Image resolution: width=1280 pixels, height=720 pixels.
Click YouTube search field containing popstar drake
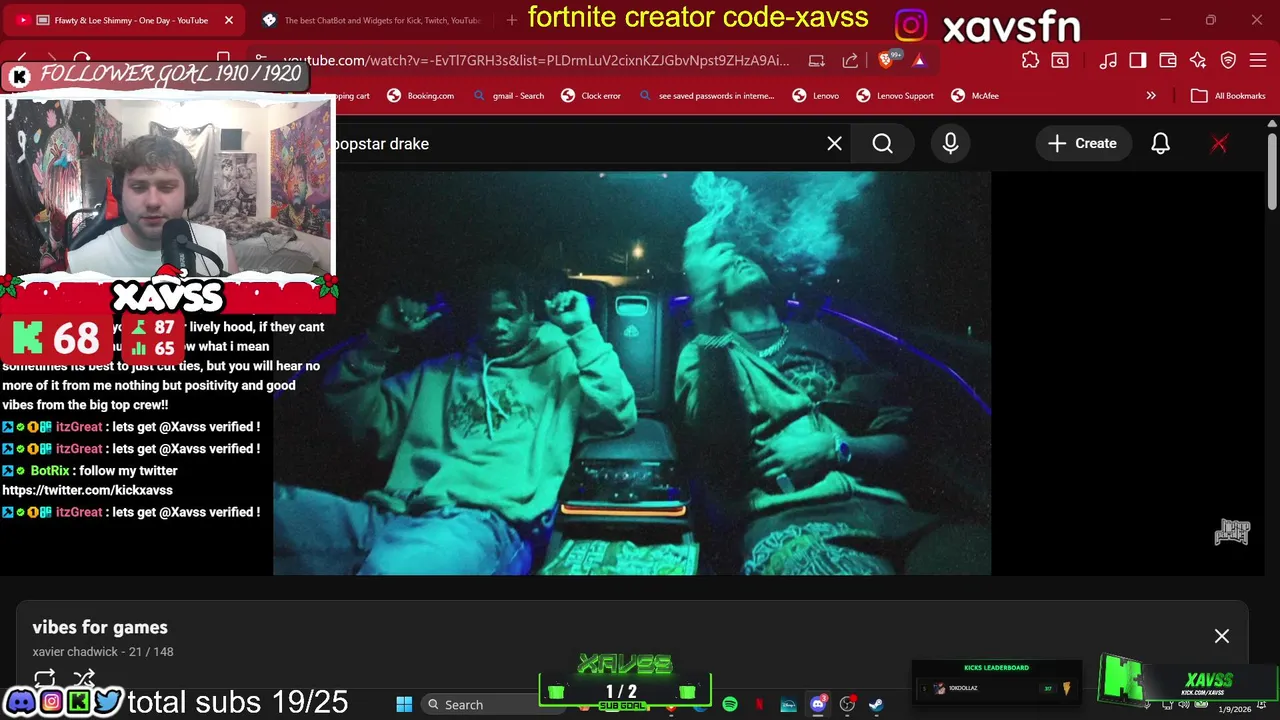click(x=575, y=144)
